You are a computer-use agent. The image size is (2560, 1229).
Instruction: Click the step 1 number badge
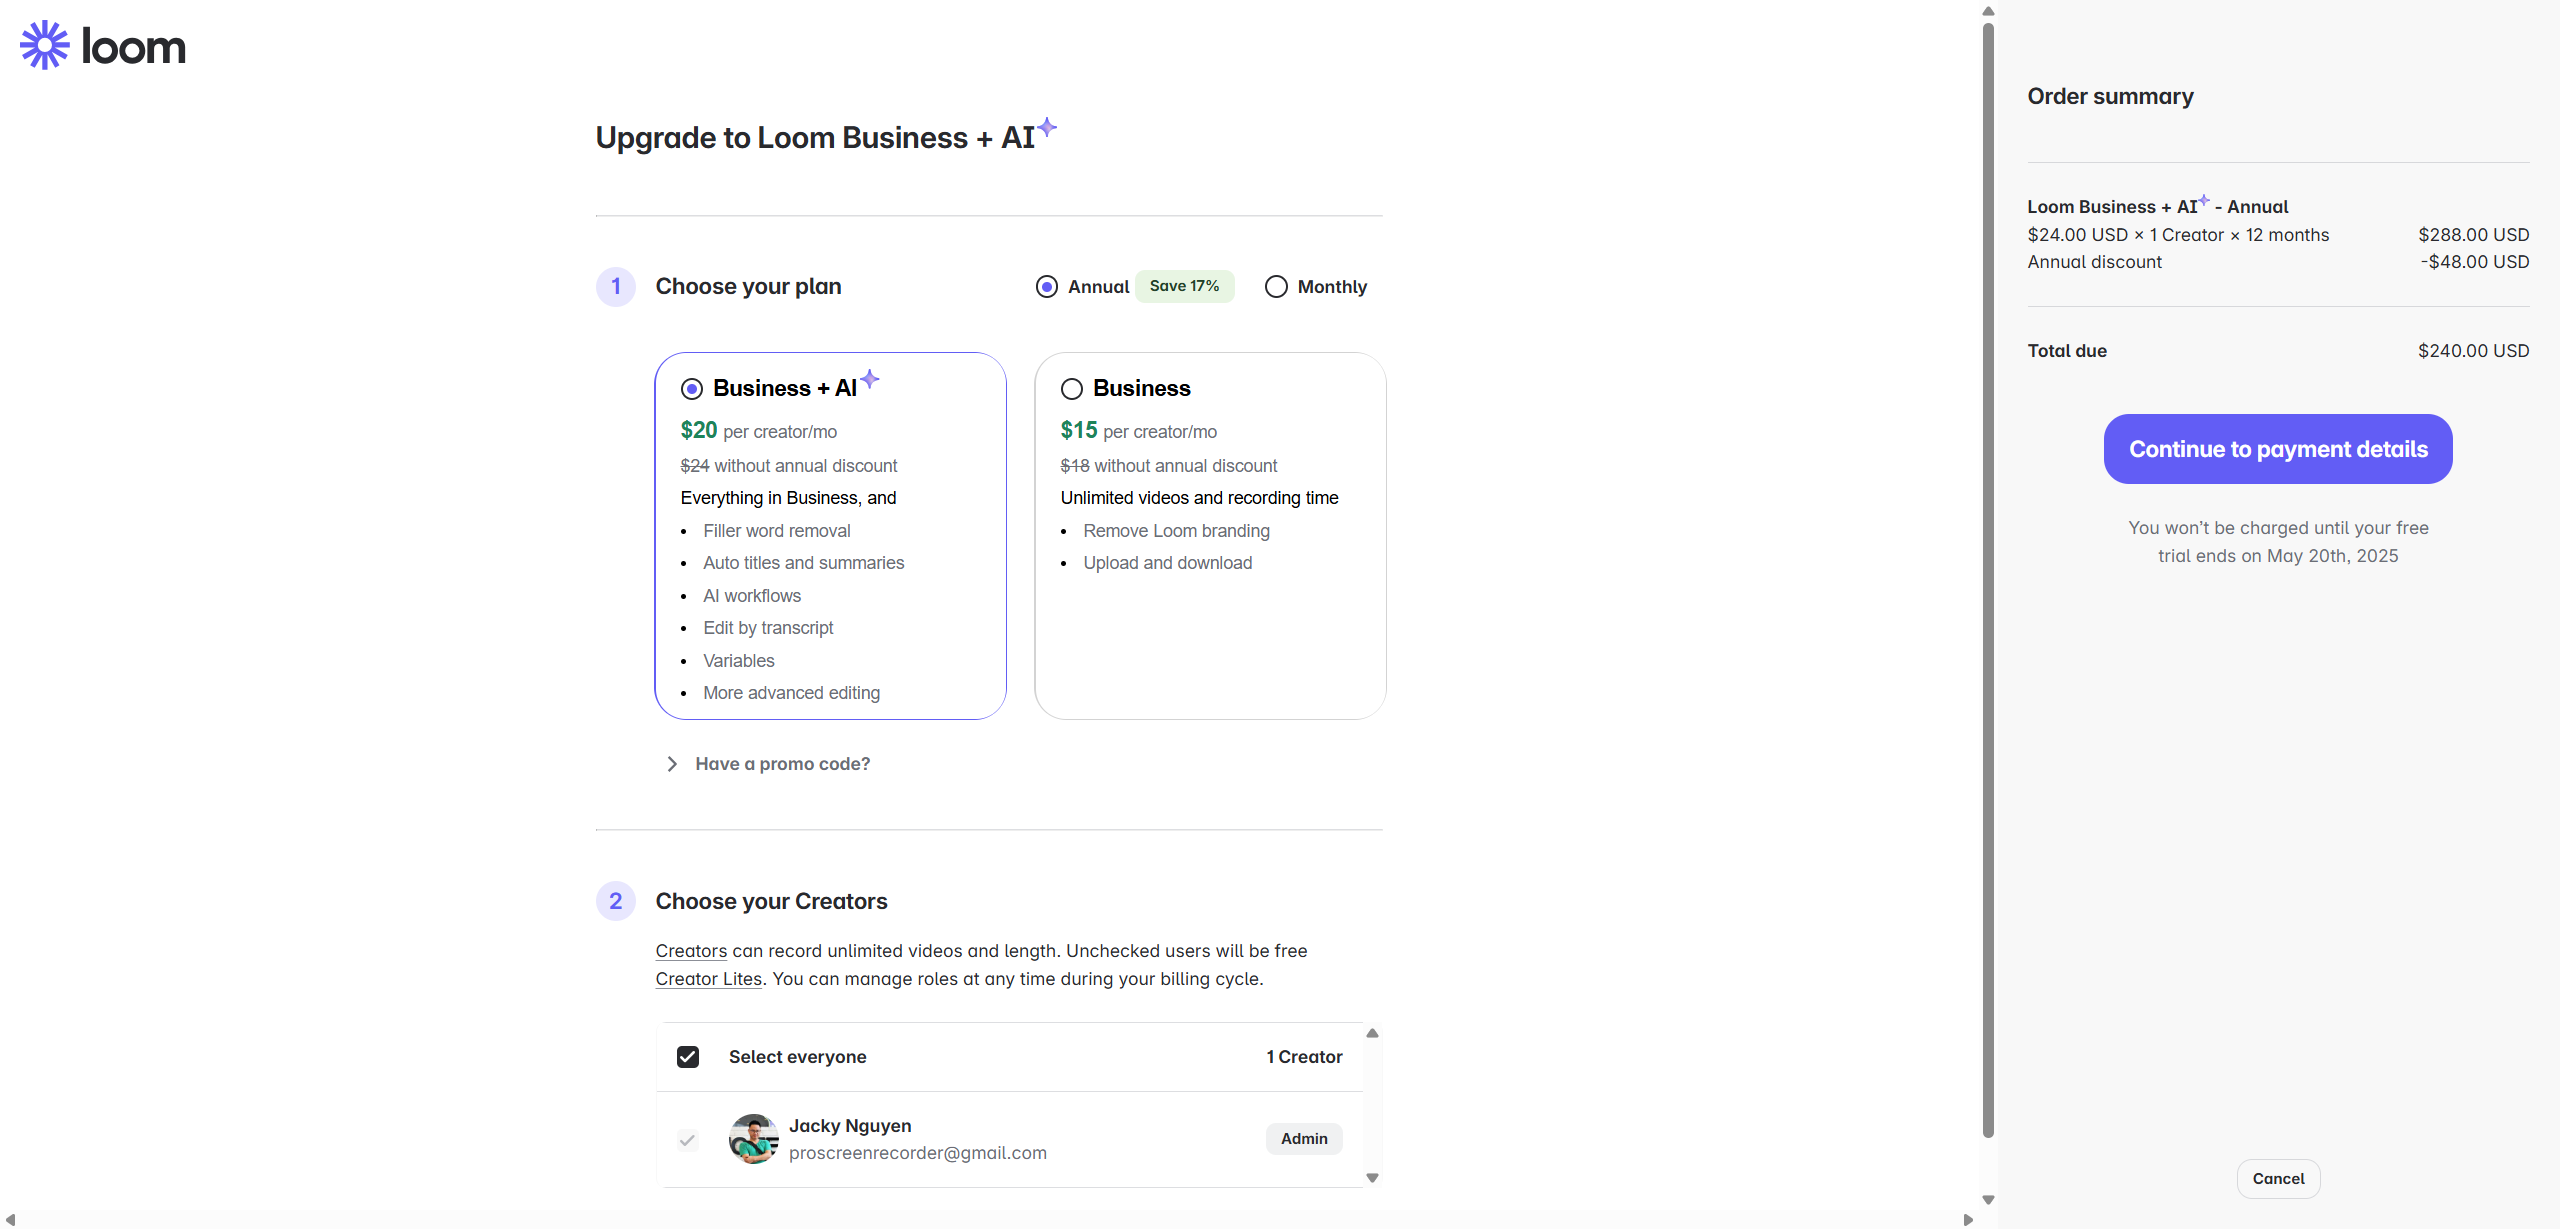616,287
